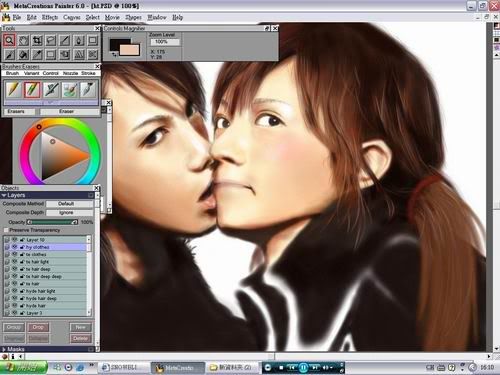Choose the first pencil brush icon
Viewport: 500px width, 375px height.
pos(13,90)
